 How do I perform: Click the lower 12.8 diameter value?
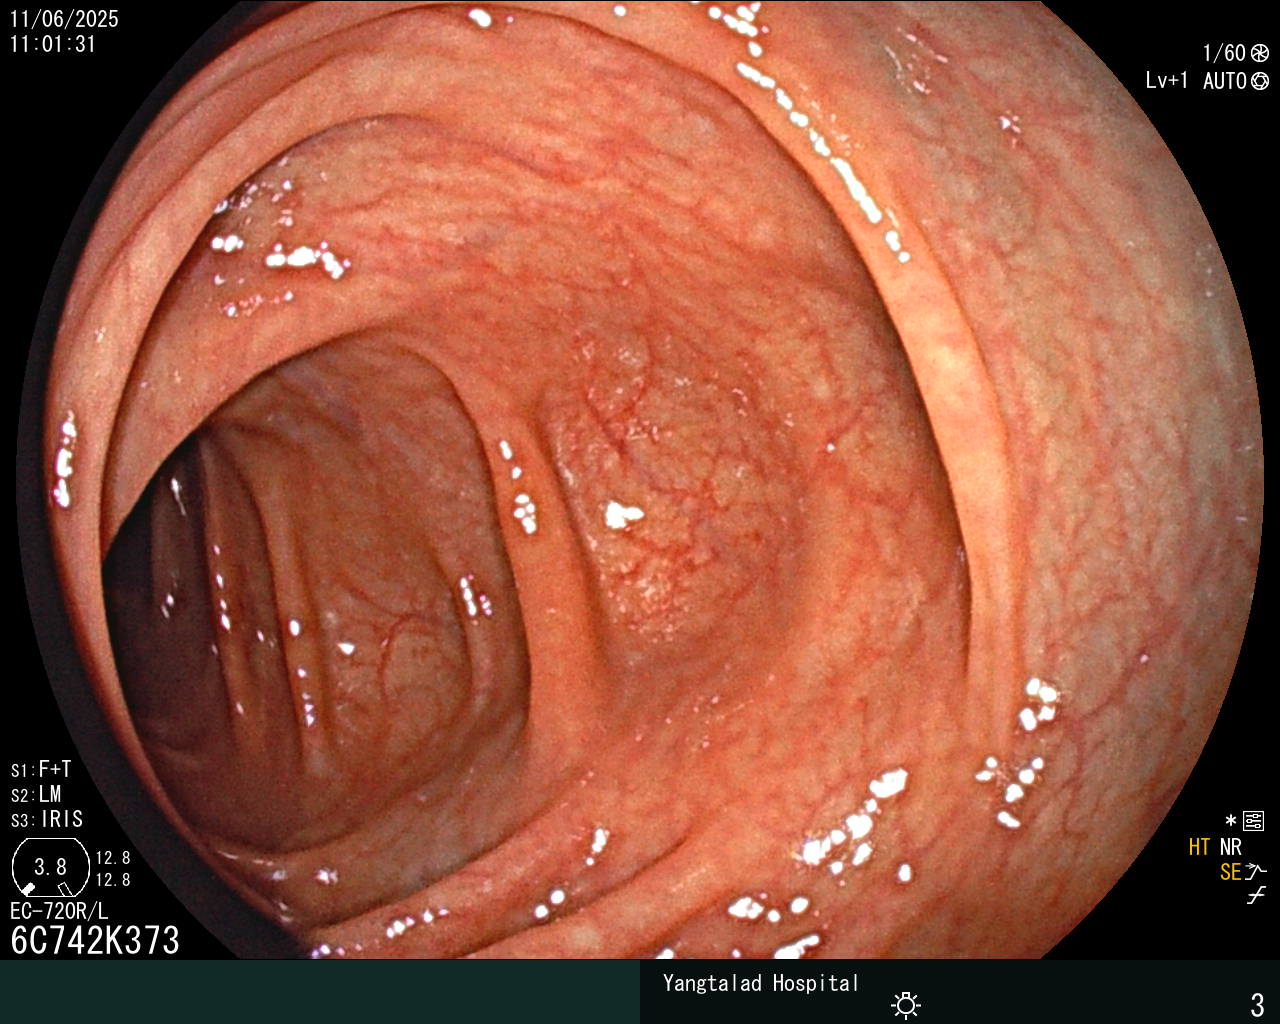click(x=113, y=880)
